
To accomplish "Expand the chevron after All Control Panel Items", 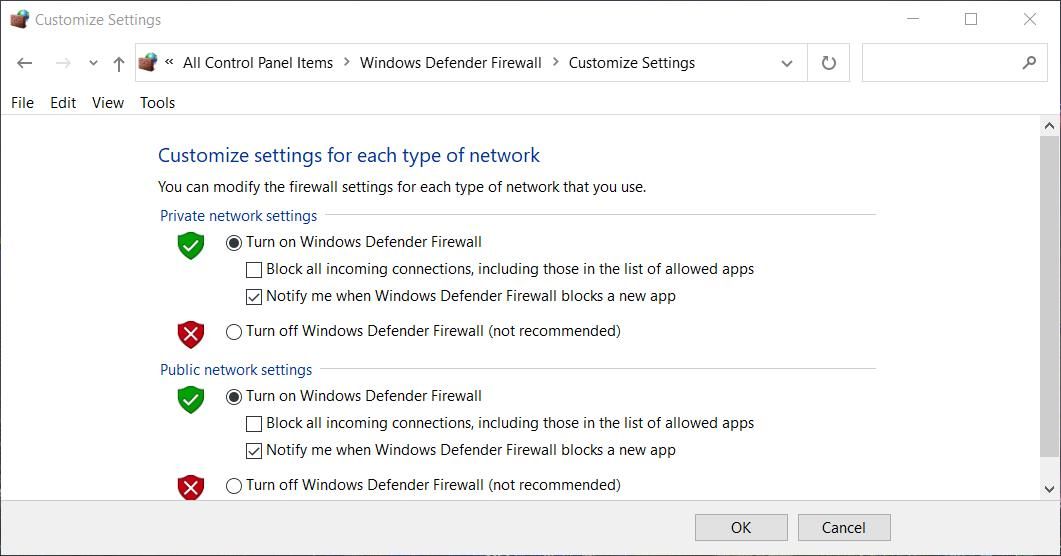I will [x=346, y=62].
